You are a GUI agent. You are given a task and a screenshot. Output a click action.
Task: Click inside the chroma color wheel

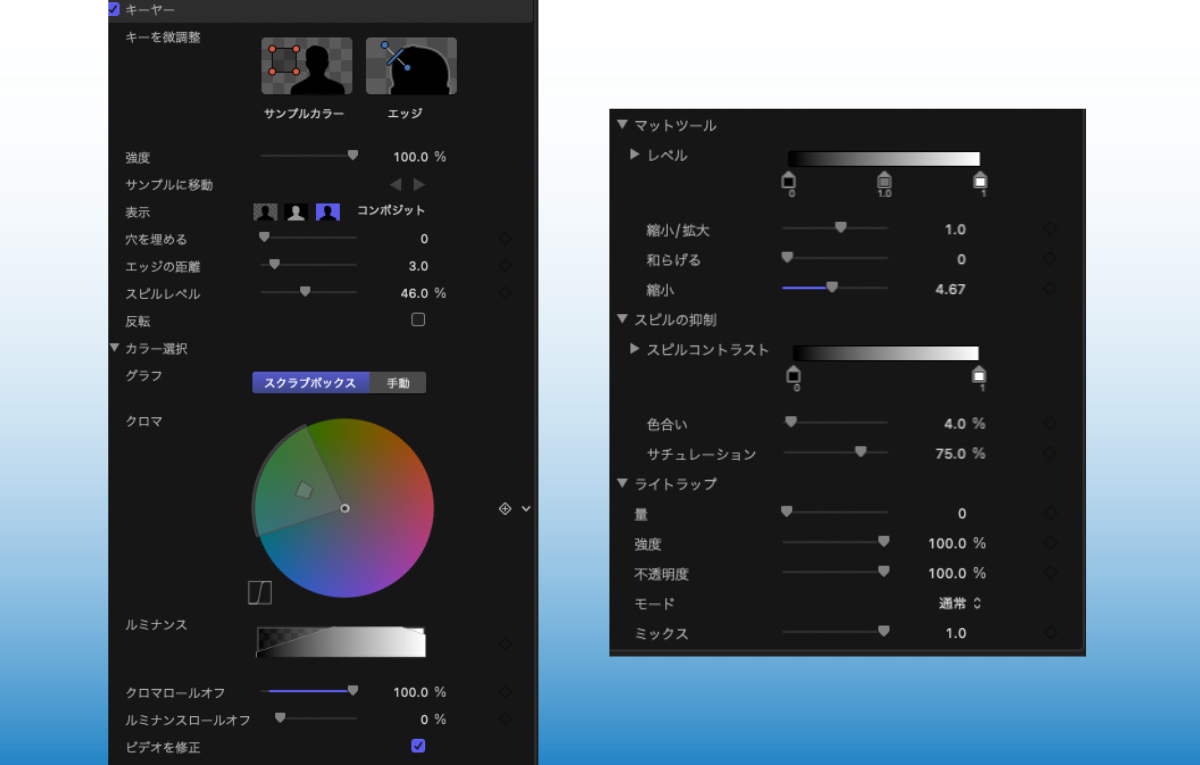pyautogui.click(x=345, y=508)
